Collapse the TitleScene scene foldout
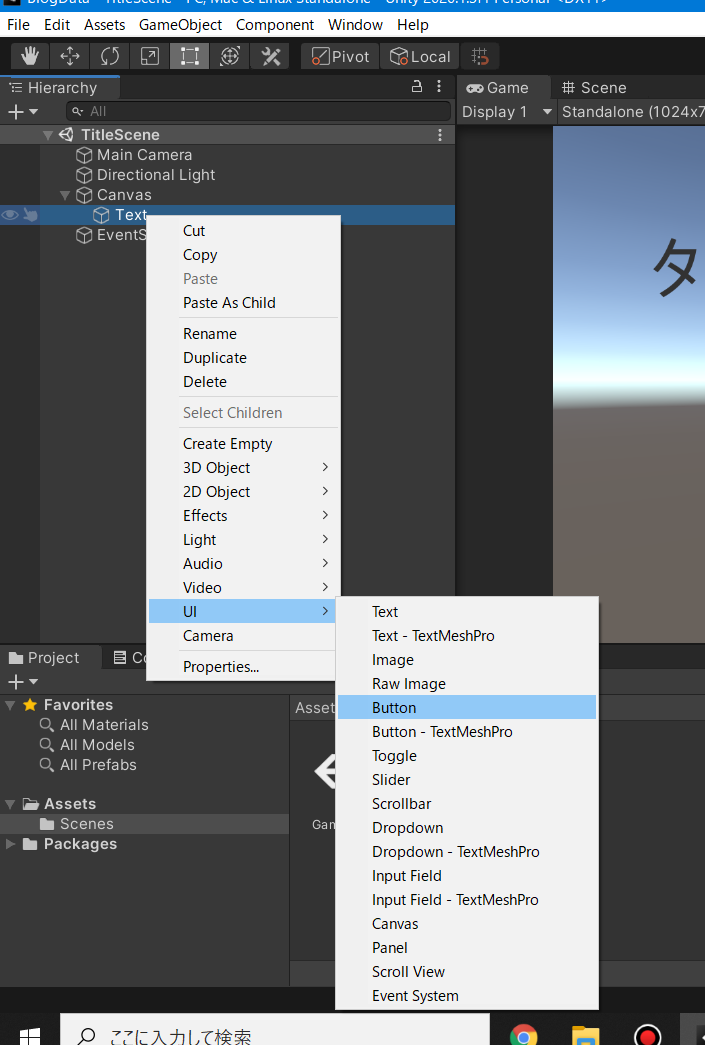705x1045 pixels. pyautogui.click(x=47, y=135)
